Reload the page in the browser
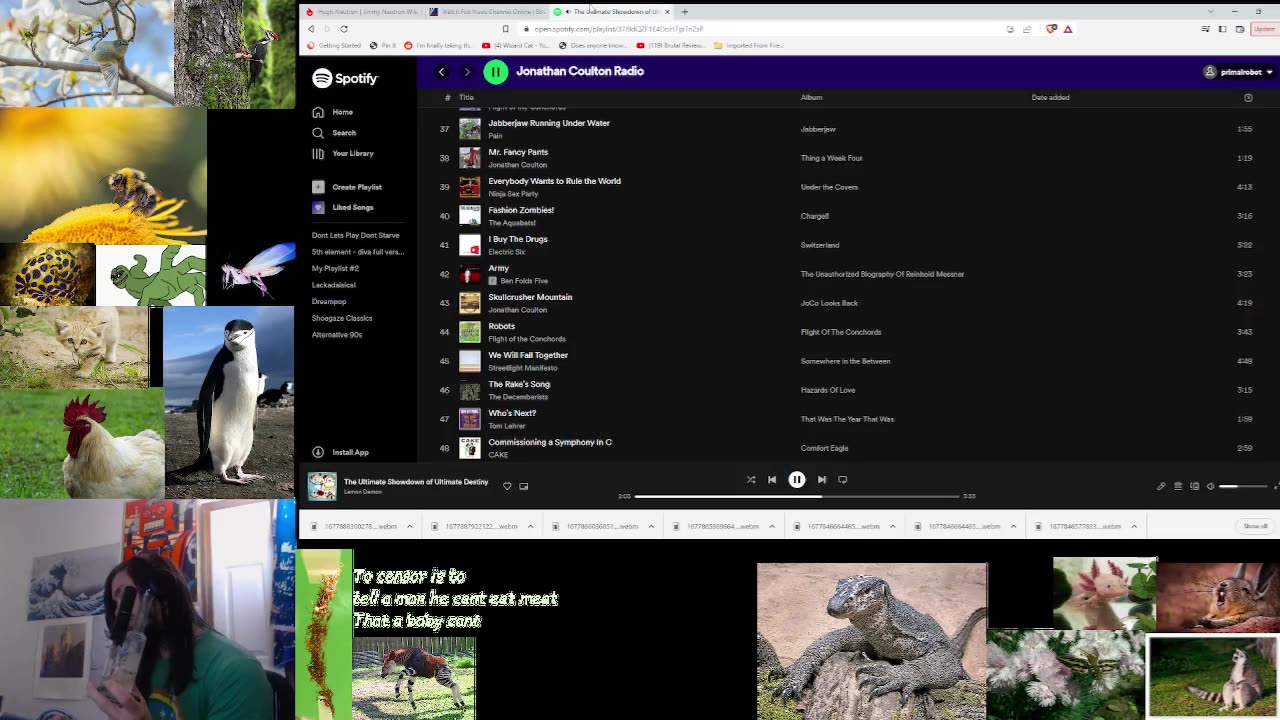The image size is (1280, 720). pos(343,29)
